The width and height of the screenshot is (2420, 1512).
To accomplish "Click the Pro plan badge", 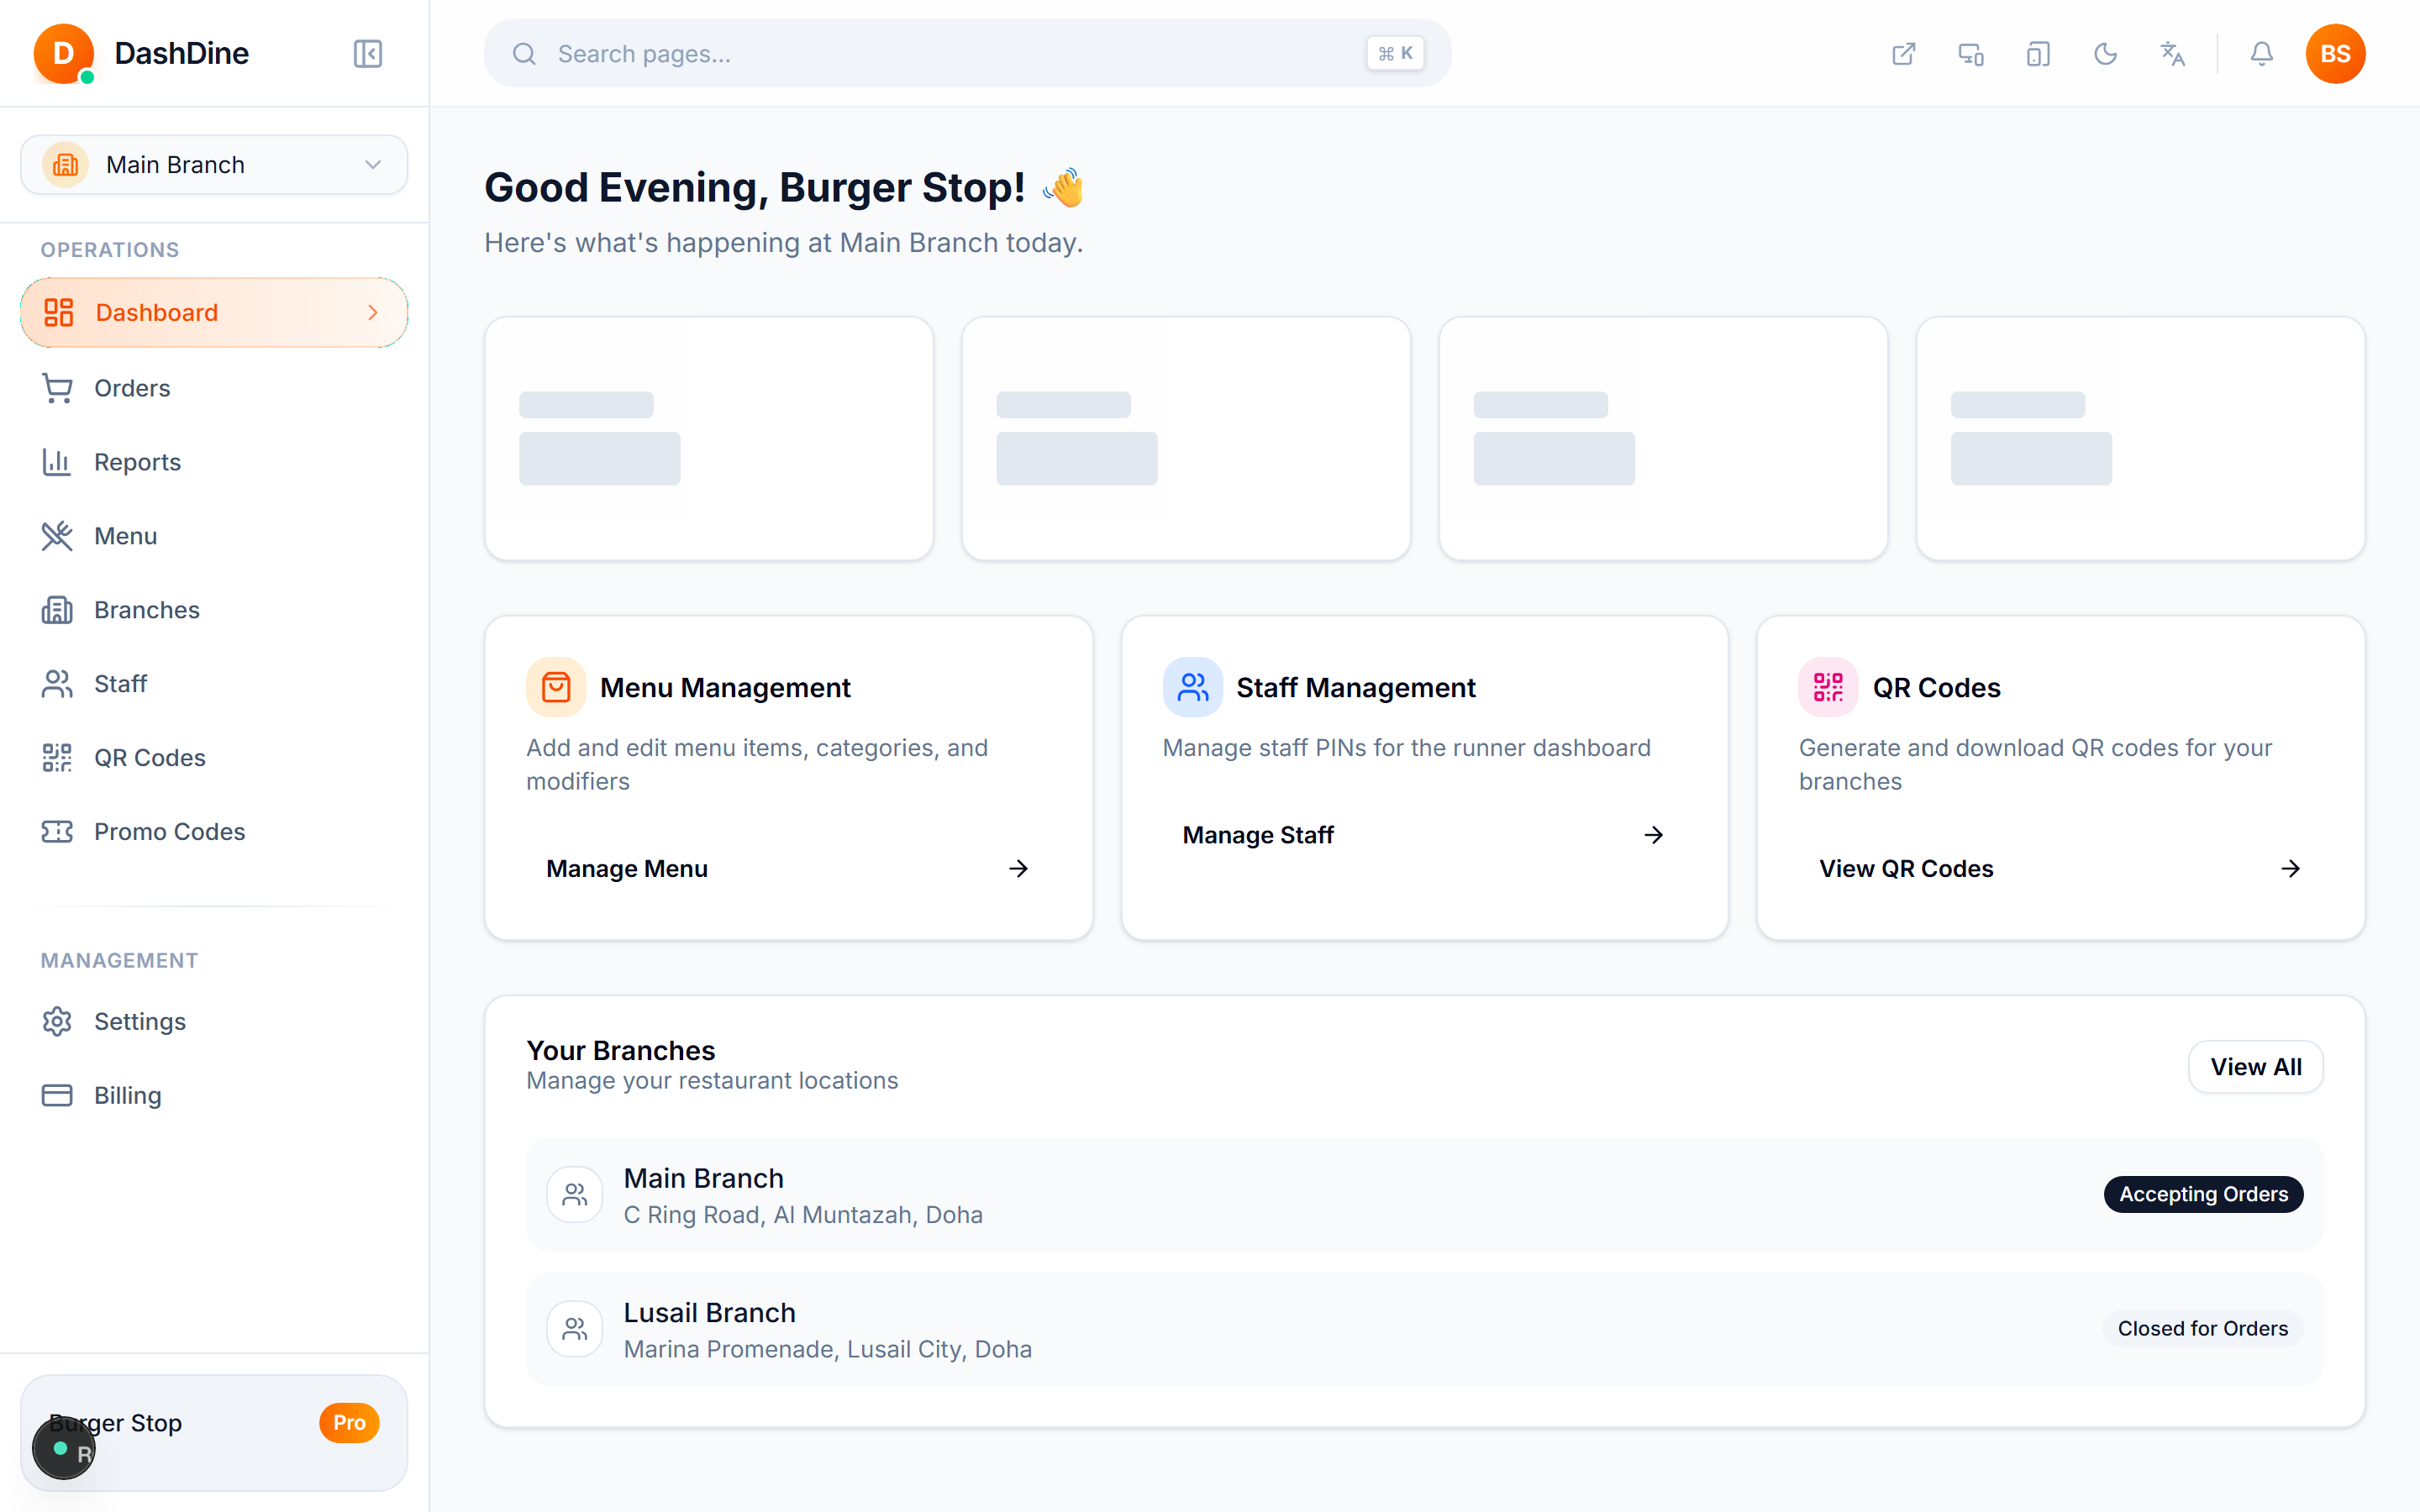I will 349,1422.
